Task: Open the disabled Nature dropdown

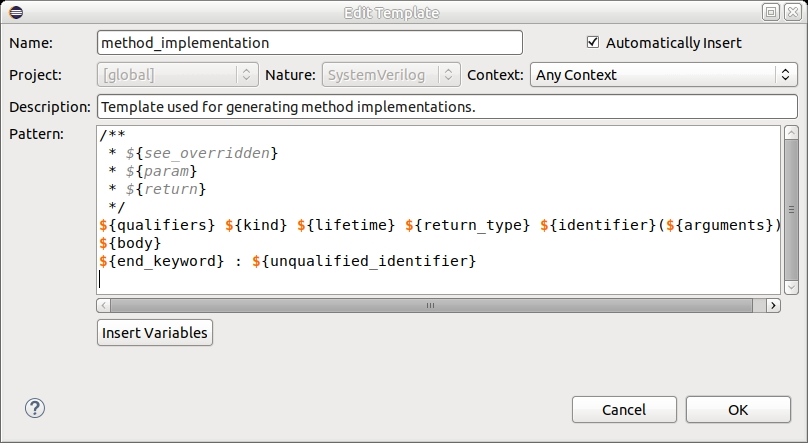Action: 391,75
